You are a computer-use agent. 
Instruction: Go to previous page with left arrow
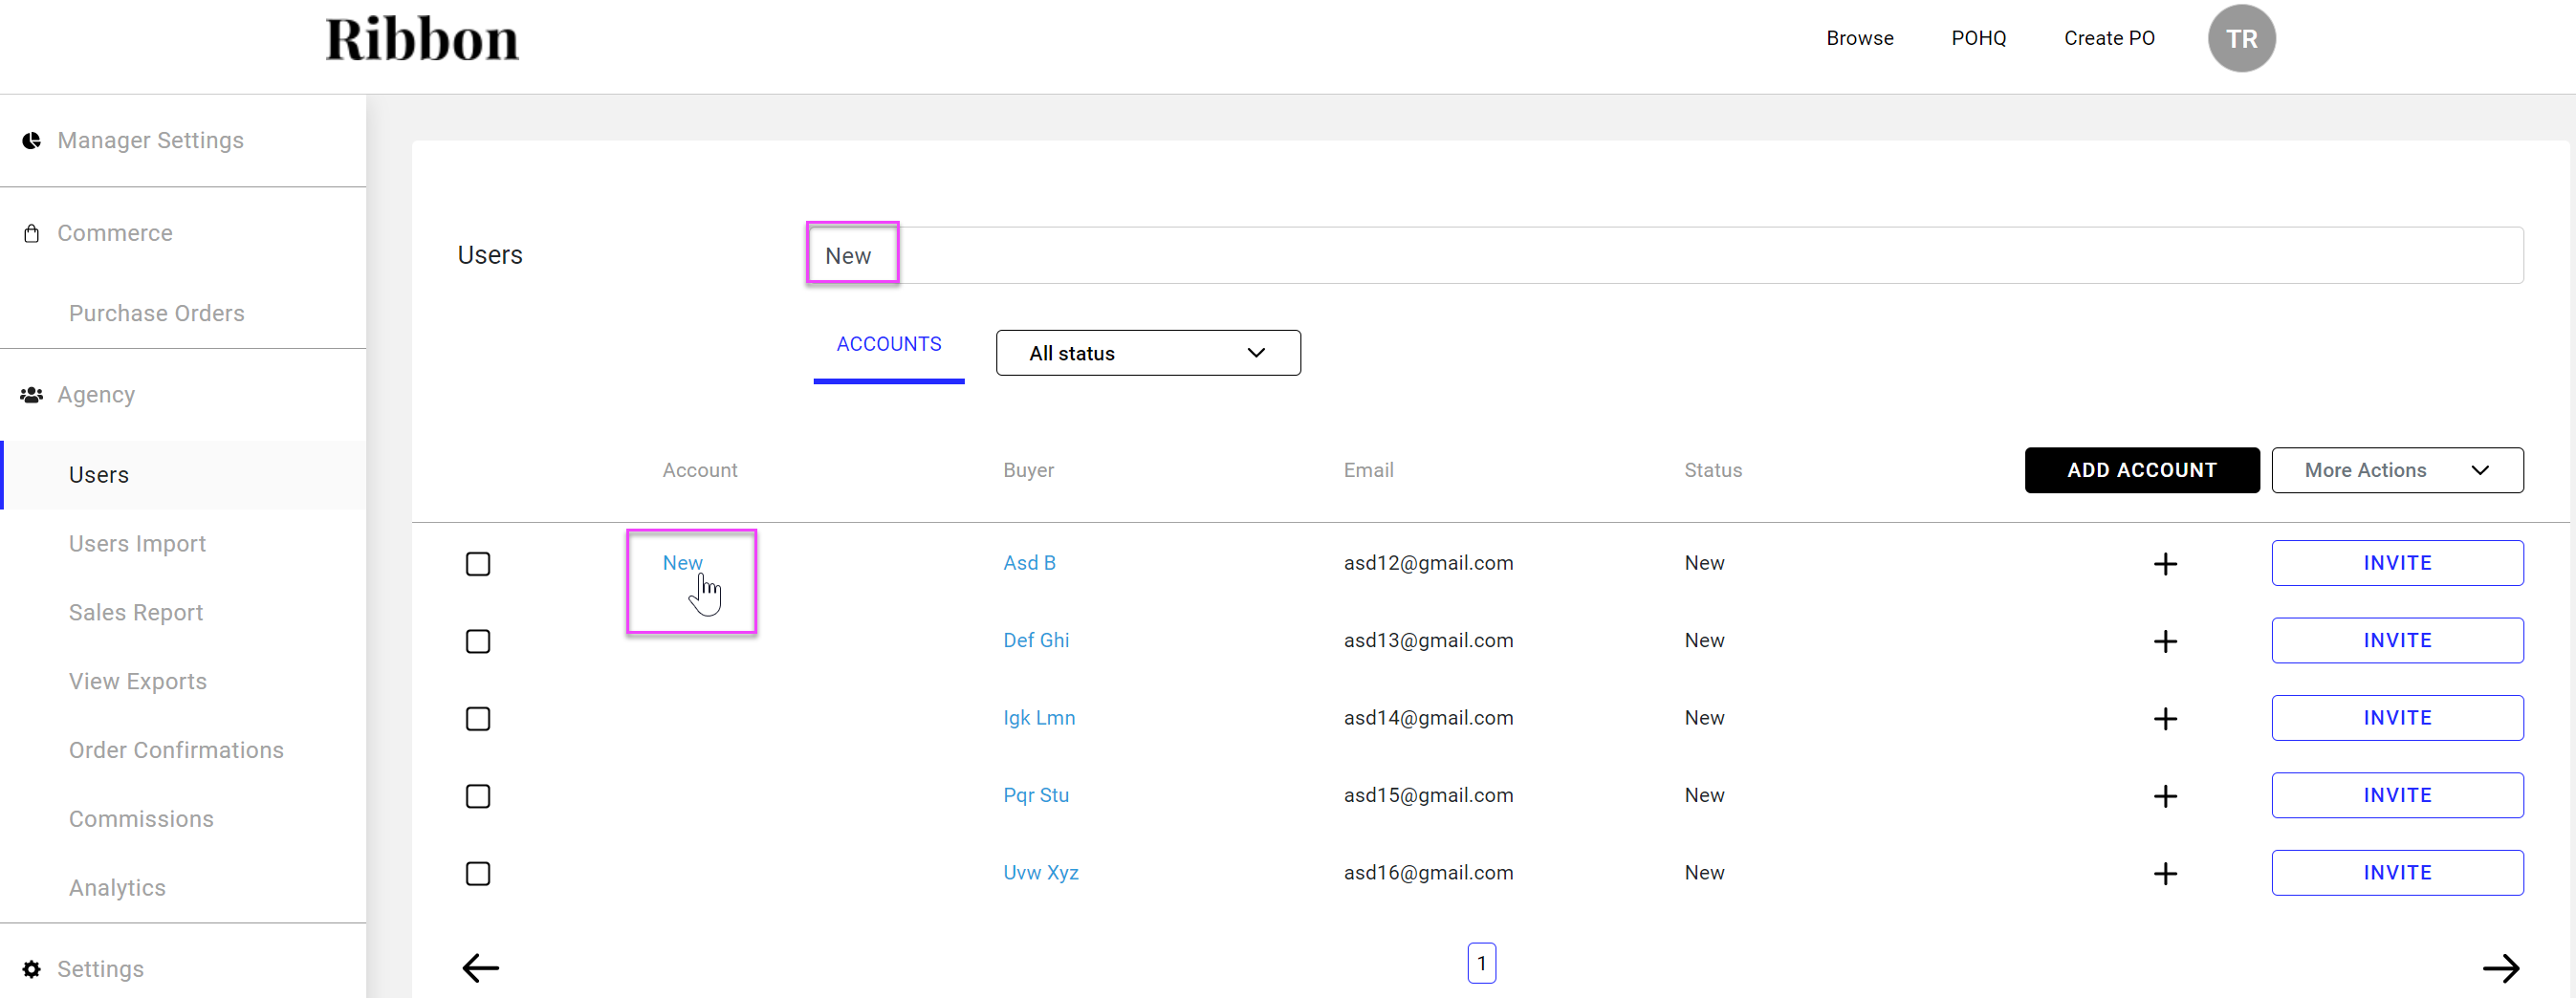coord(480,967)
